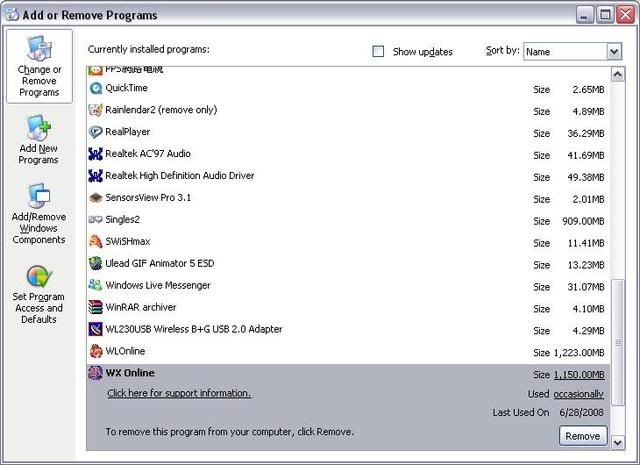Screen dimensions: 640x465
Task: Select the Windows Live Messenger icon
Action: click(96, 285)
